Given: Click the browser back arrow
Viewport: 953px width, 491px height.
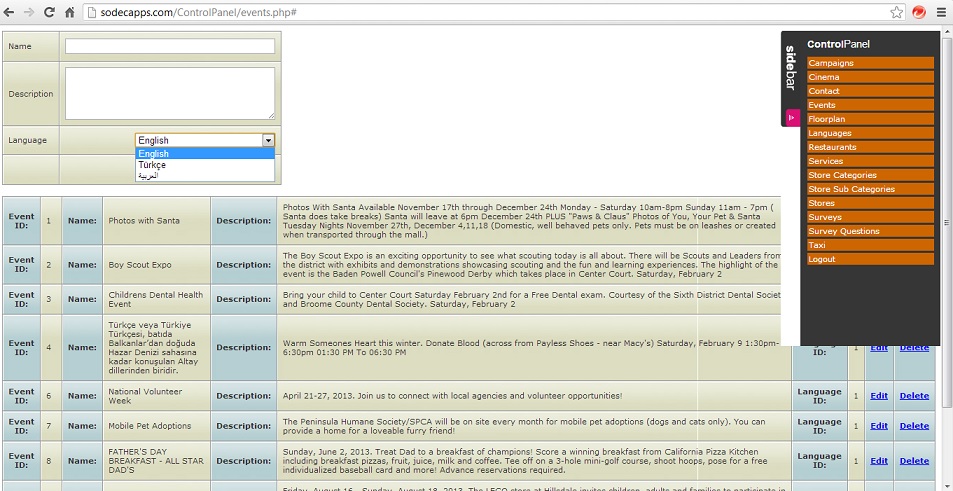Looking at the screenshot, I should coord(10,12).
